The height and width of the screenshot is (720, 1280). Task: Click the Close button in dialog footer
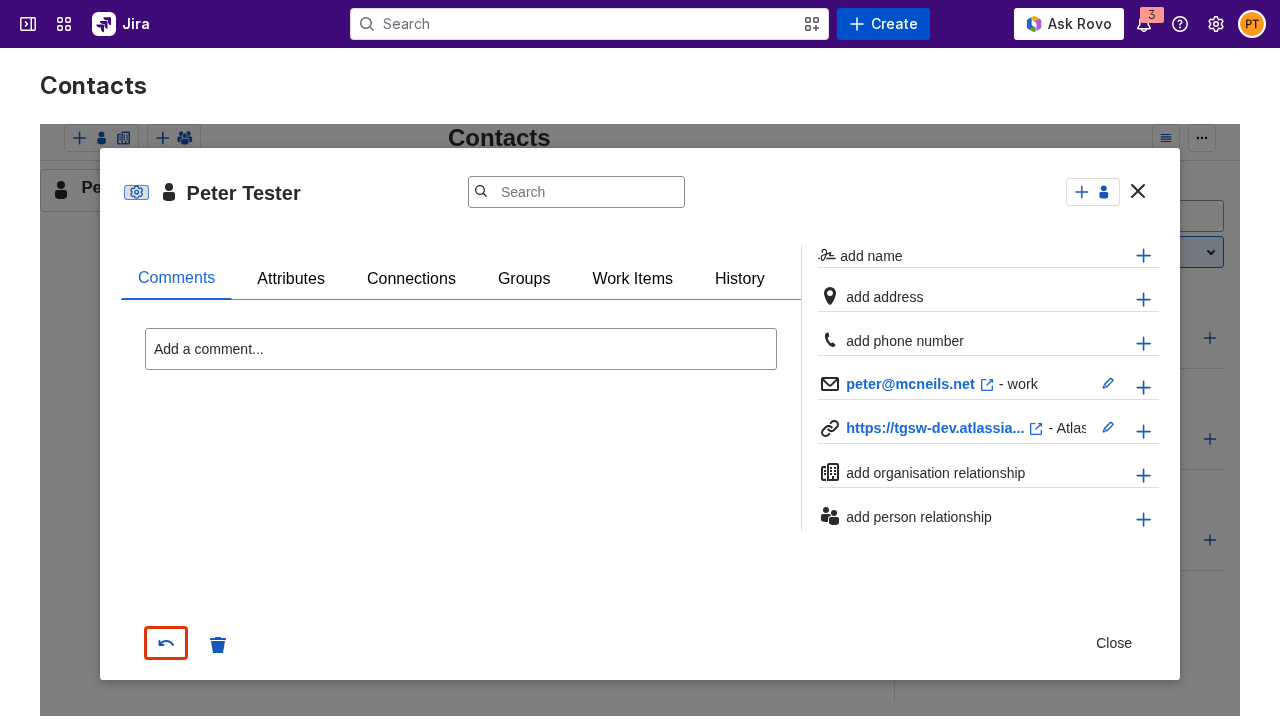pyautogui.click(x=1114, y=643)
